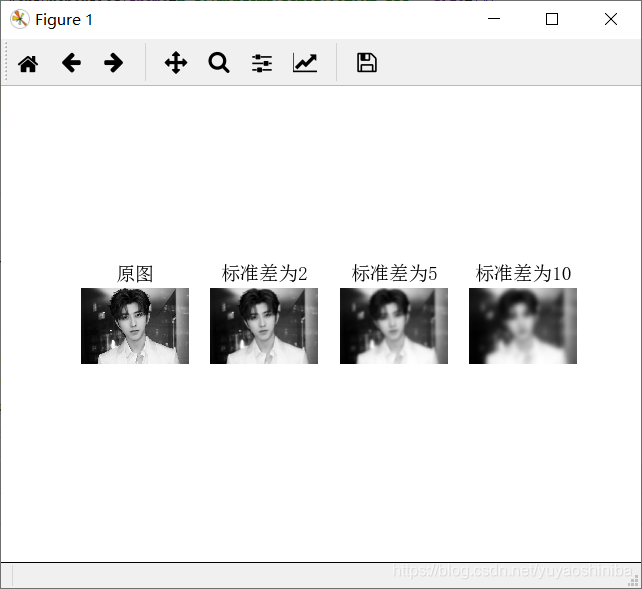Open the Configure subplots sliders
The width and height of the screenshot is (642, 589).
coord(262,63)
